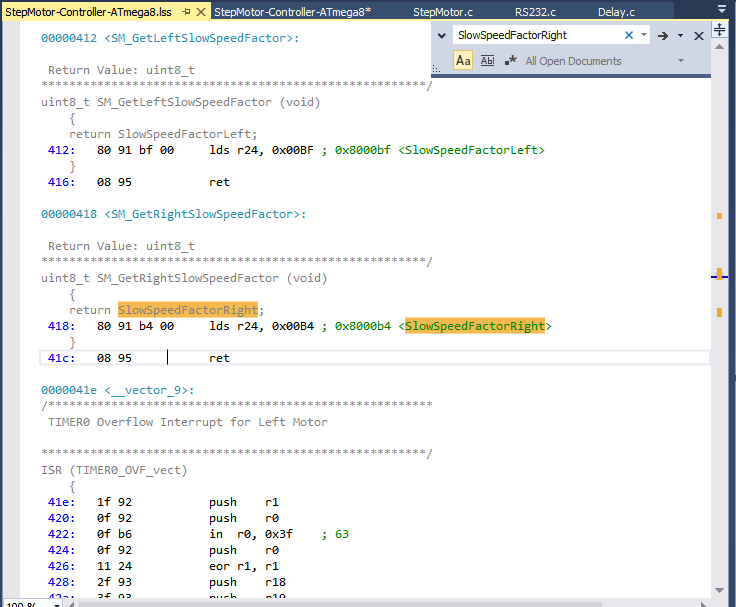The width and height of the screenshot is (736, 607).
Task: Open the RS232.c tab
Action: pos(535,12)
